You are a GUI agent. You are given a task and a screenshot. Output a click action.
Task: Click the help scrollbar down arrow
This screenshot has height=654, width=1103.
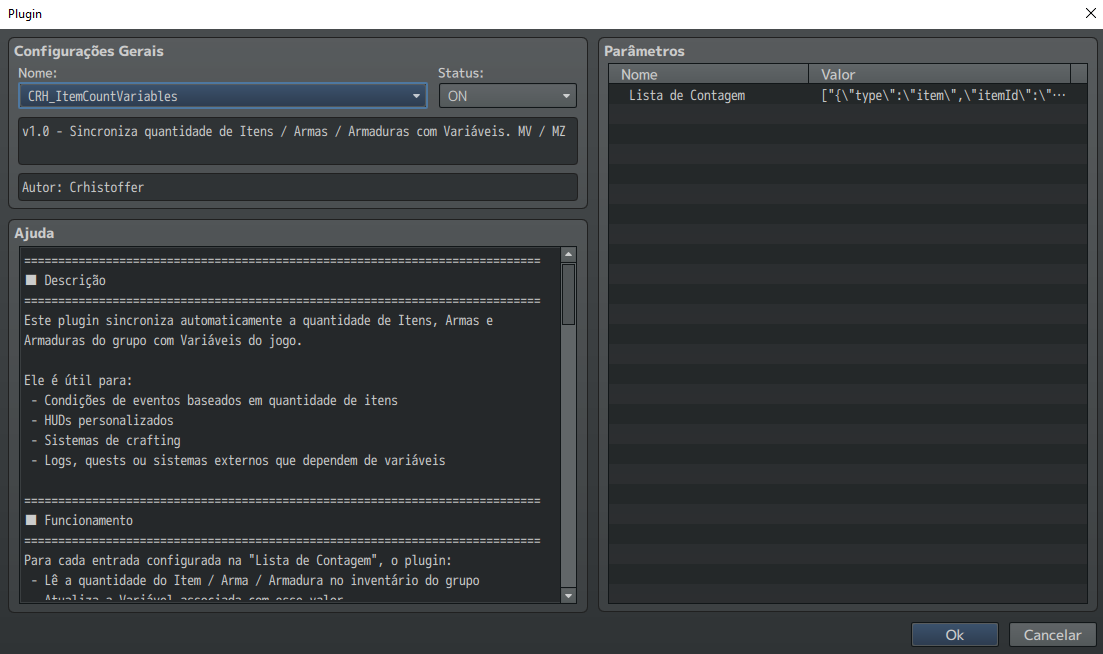pos(568,596)
